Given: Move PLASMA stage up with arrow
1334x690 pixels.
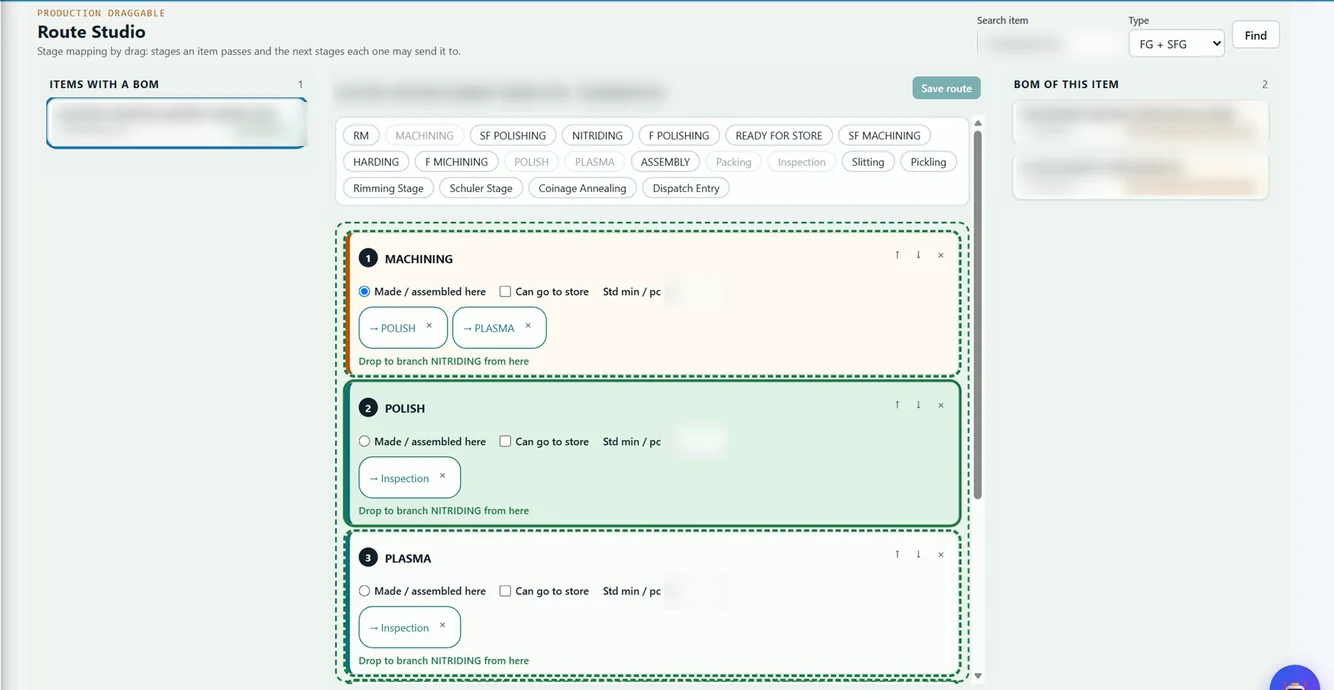Looking at the screenshot, I should [x=897, y=554].
